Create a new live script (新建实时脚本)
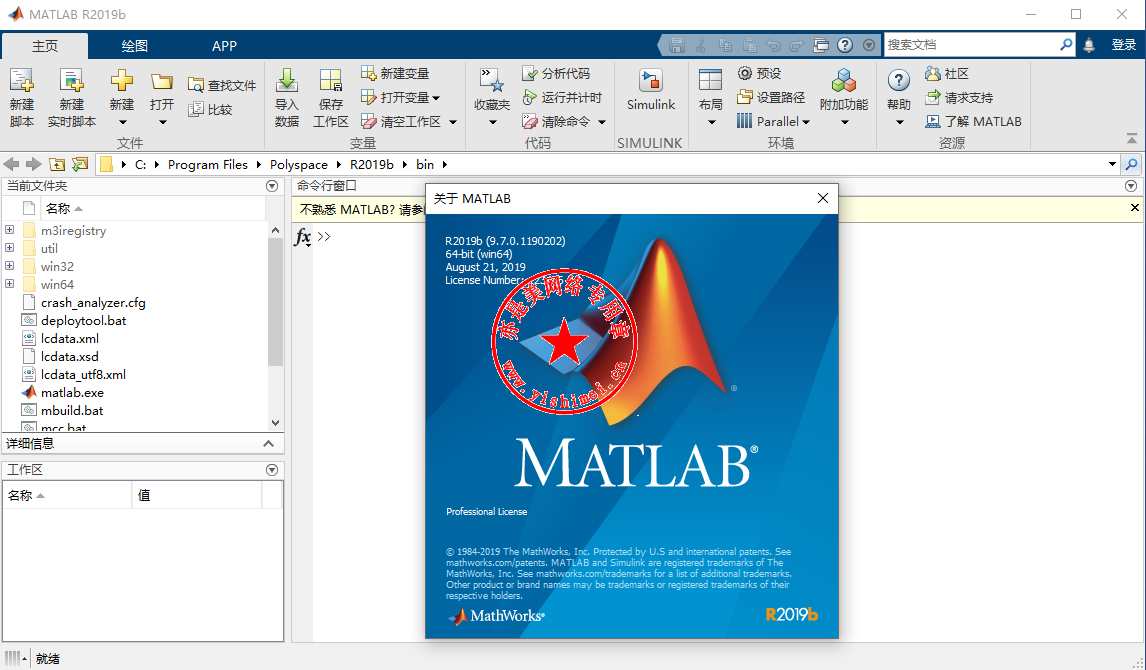 pos(72,98)
